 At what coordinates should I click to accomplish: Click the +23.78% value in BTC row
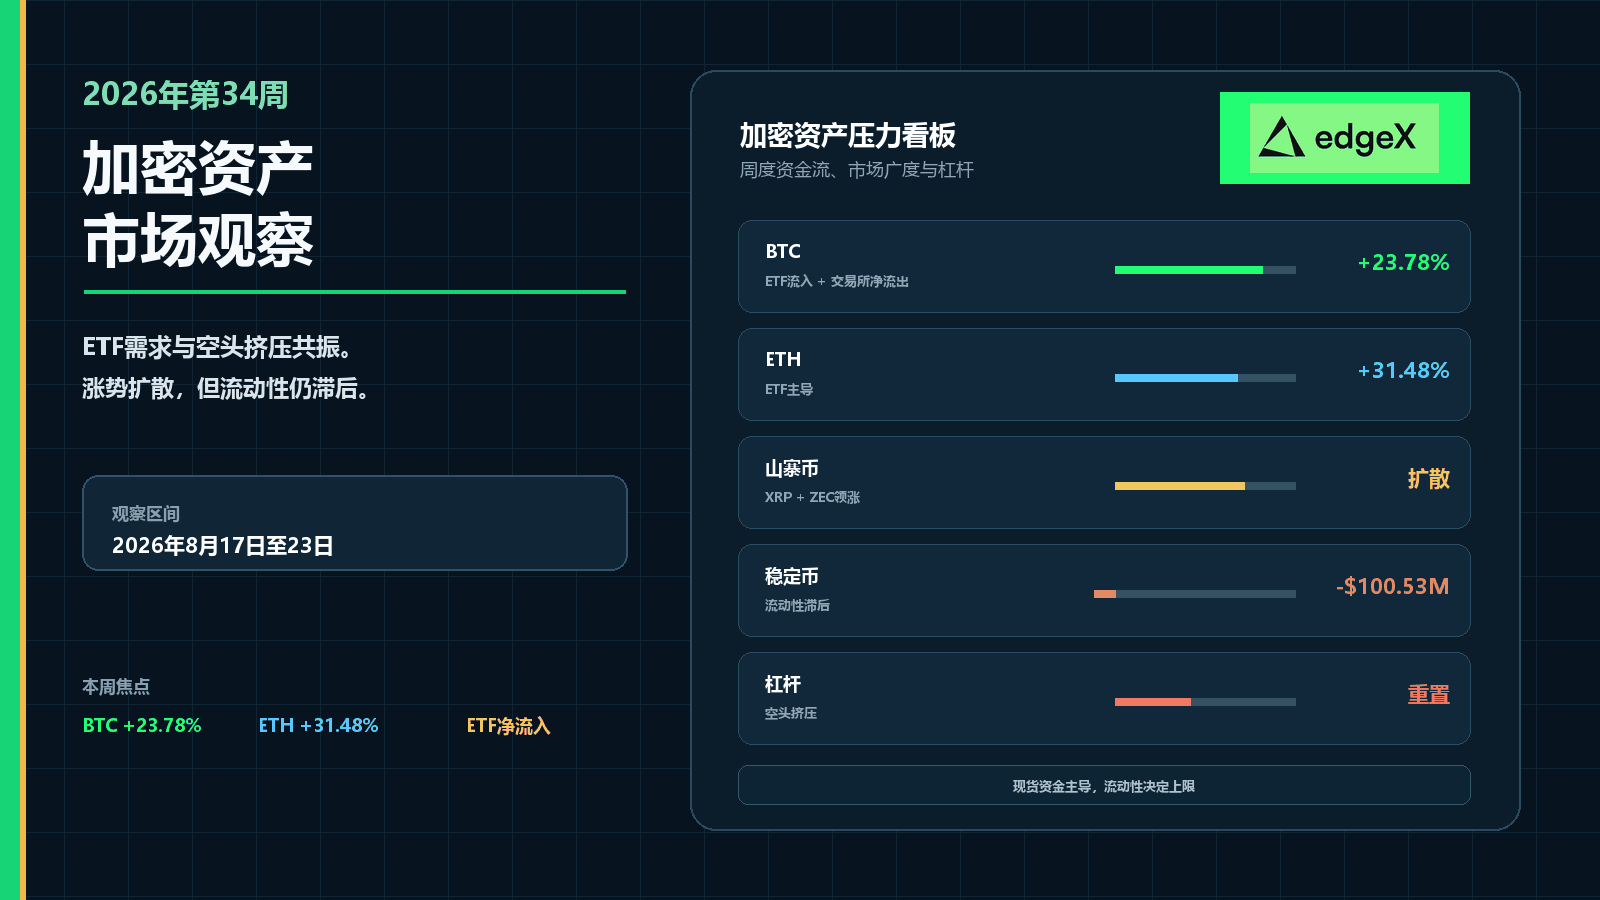(x=1403, y=263)
